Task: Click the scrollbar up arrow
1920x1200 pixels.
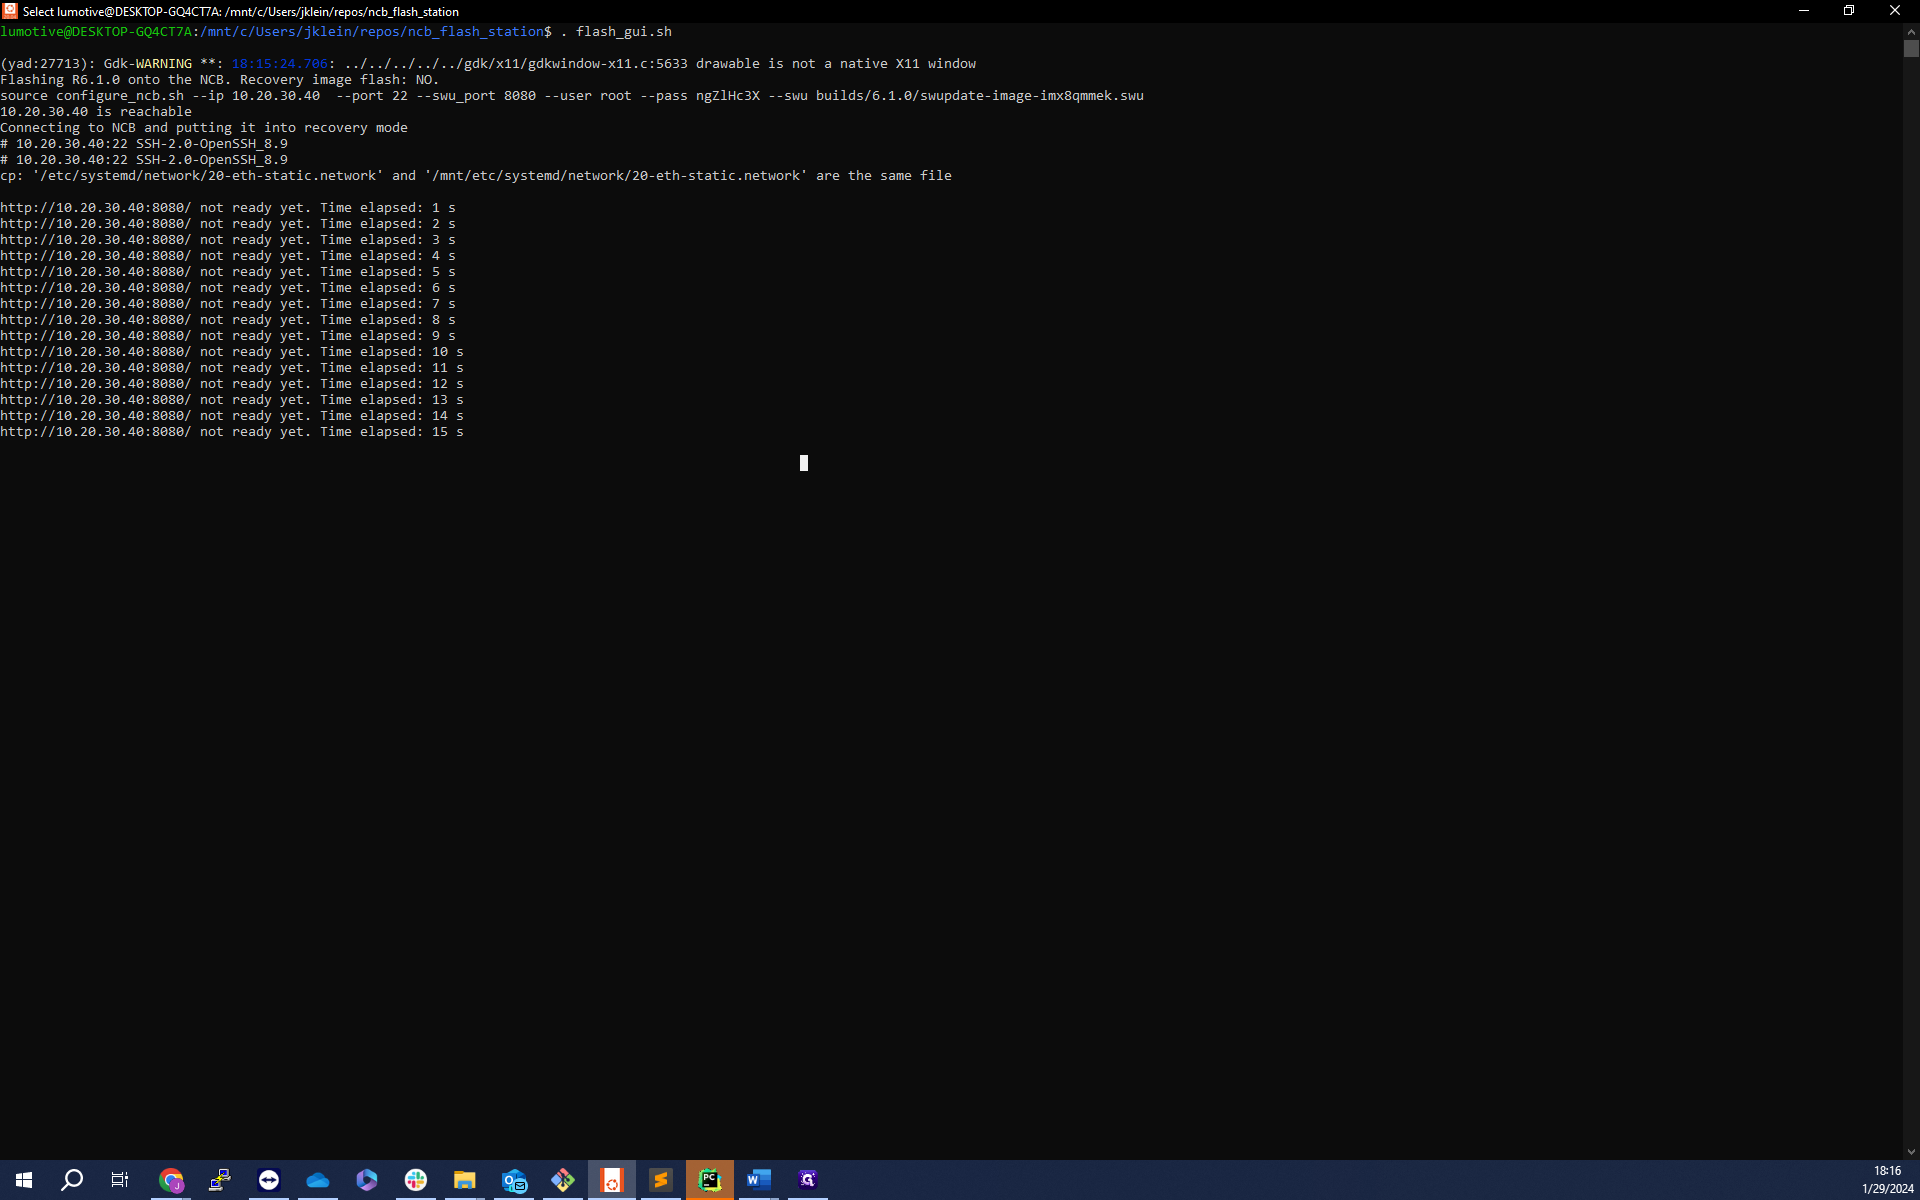Action: coord(1911,31)
